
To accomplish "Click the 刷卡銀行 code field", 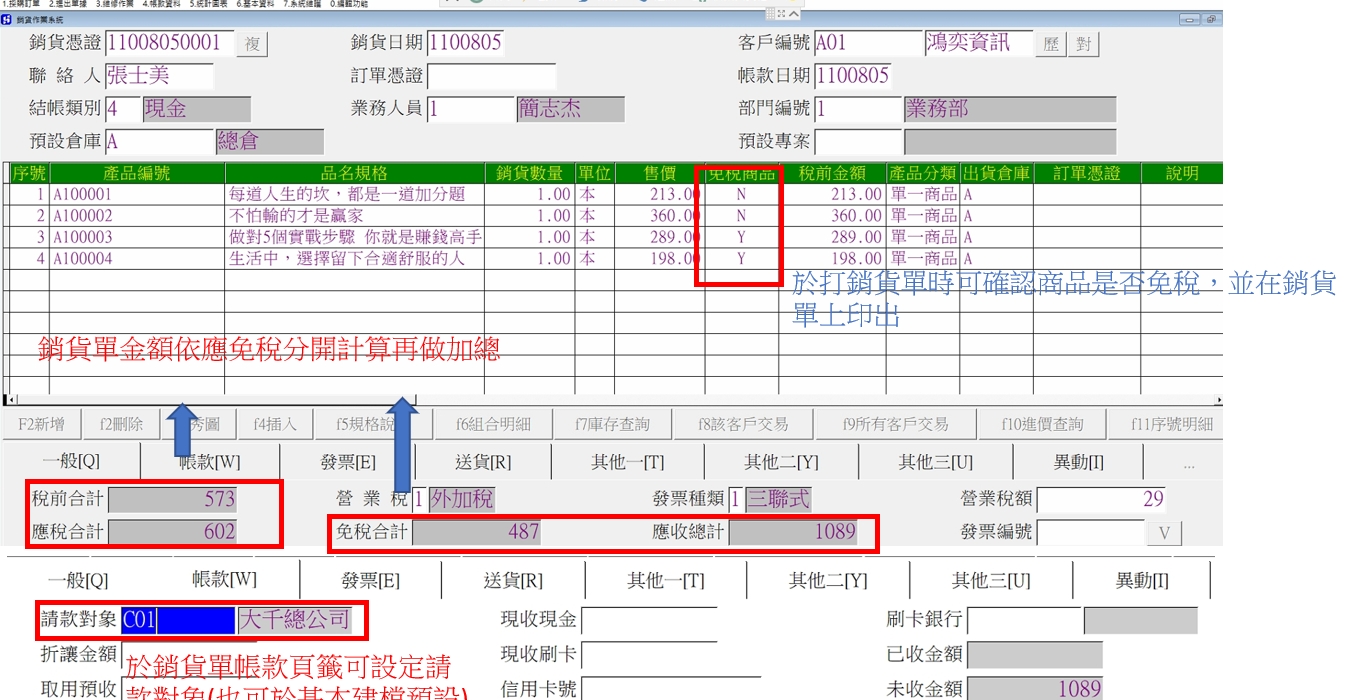I will coord(1024,620).
